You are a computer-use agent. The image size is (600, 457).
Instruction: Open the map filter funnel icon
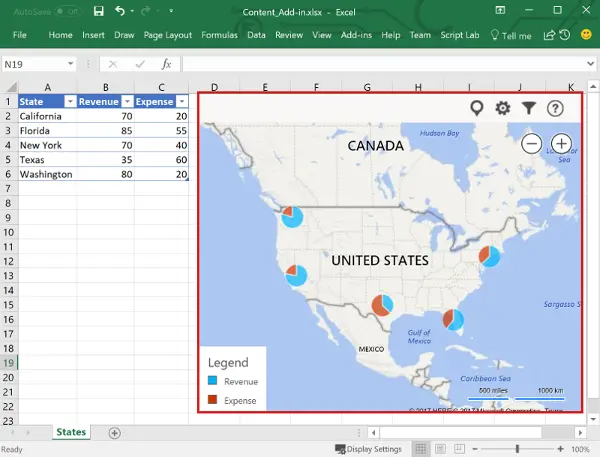(x=529, y=108)
